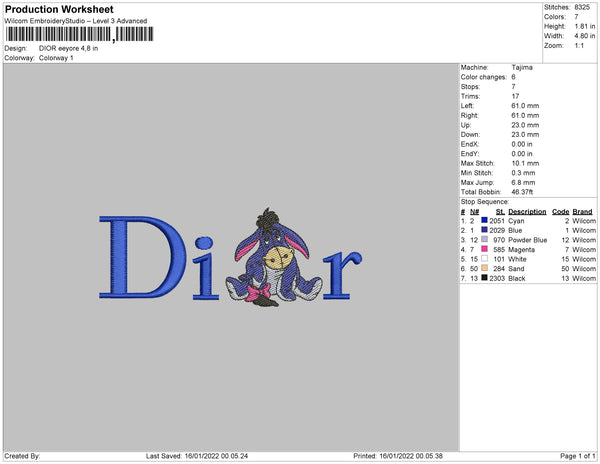Click the Total Bobbin value '46.37ft'
This screenshot has height=464, width=600.
[522, 192]
